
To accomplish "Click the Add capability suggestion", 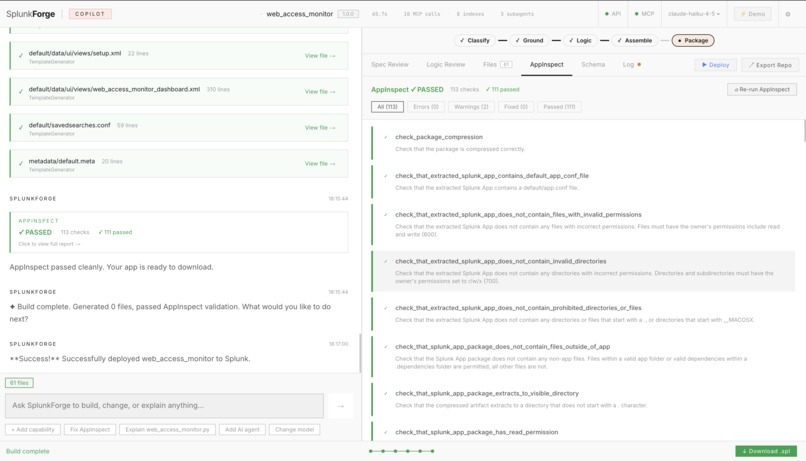I will point(33,430).
